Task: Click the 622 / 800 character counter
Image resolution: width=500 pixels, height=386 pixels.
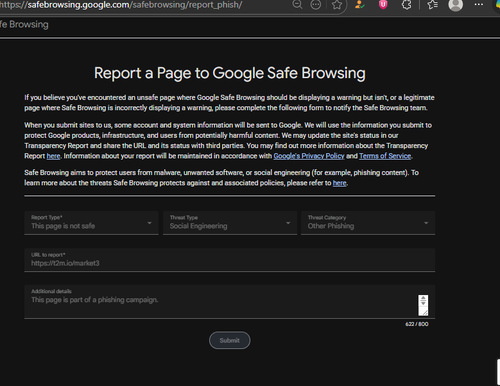Action: [x=417, y=324]
